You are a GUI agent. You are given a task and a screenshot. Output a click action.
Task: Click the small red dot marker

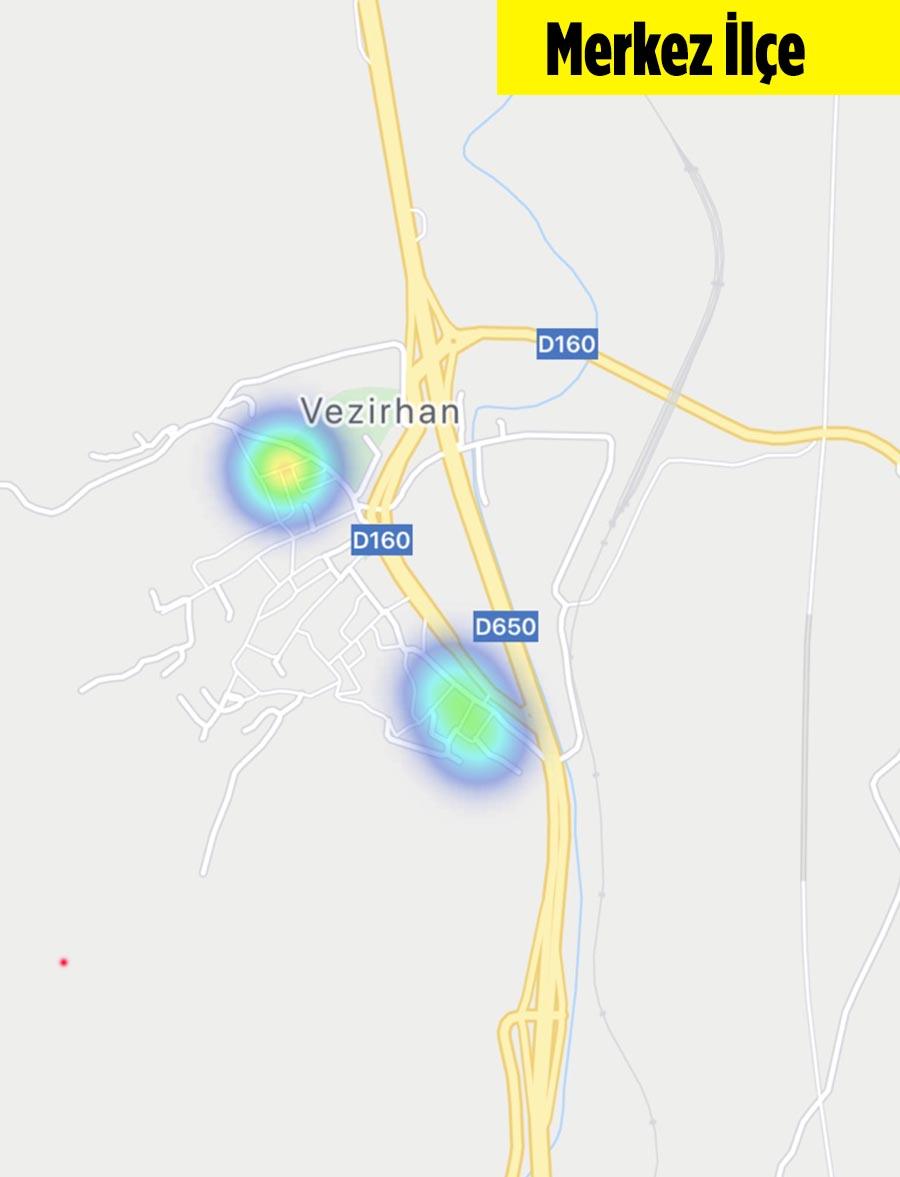click(64, 962)
